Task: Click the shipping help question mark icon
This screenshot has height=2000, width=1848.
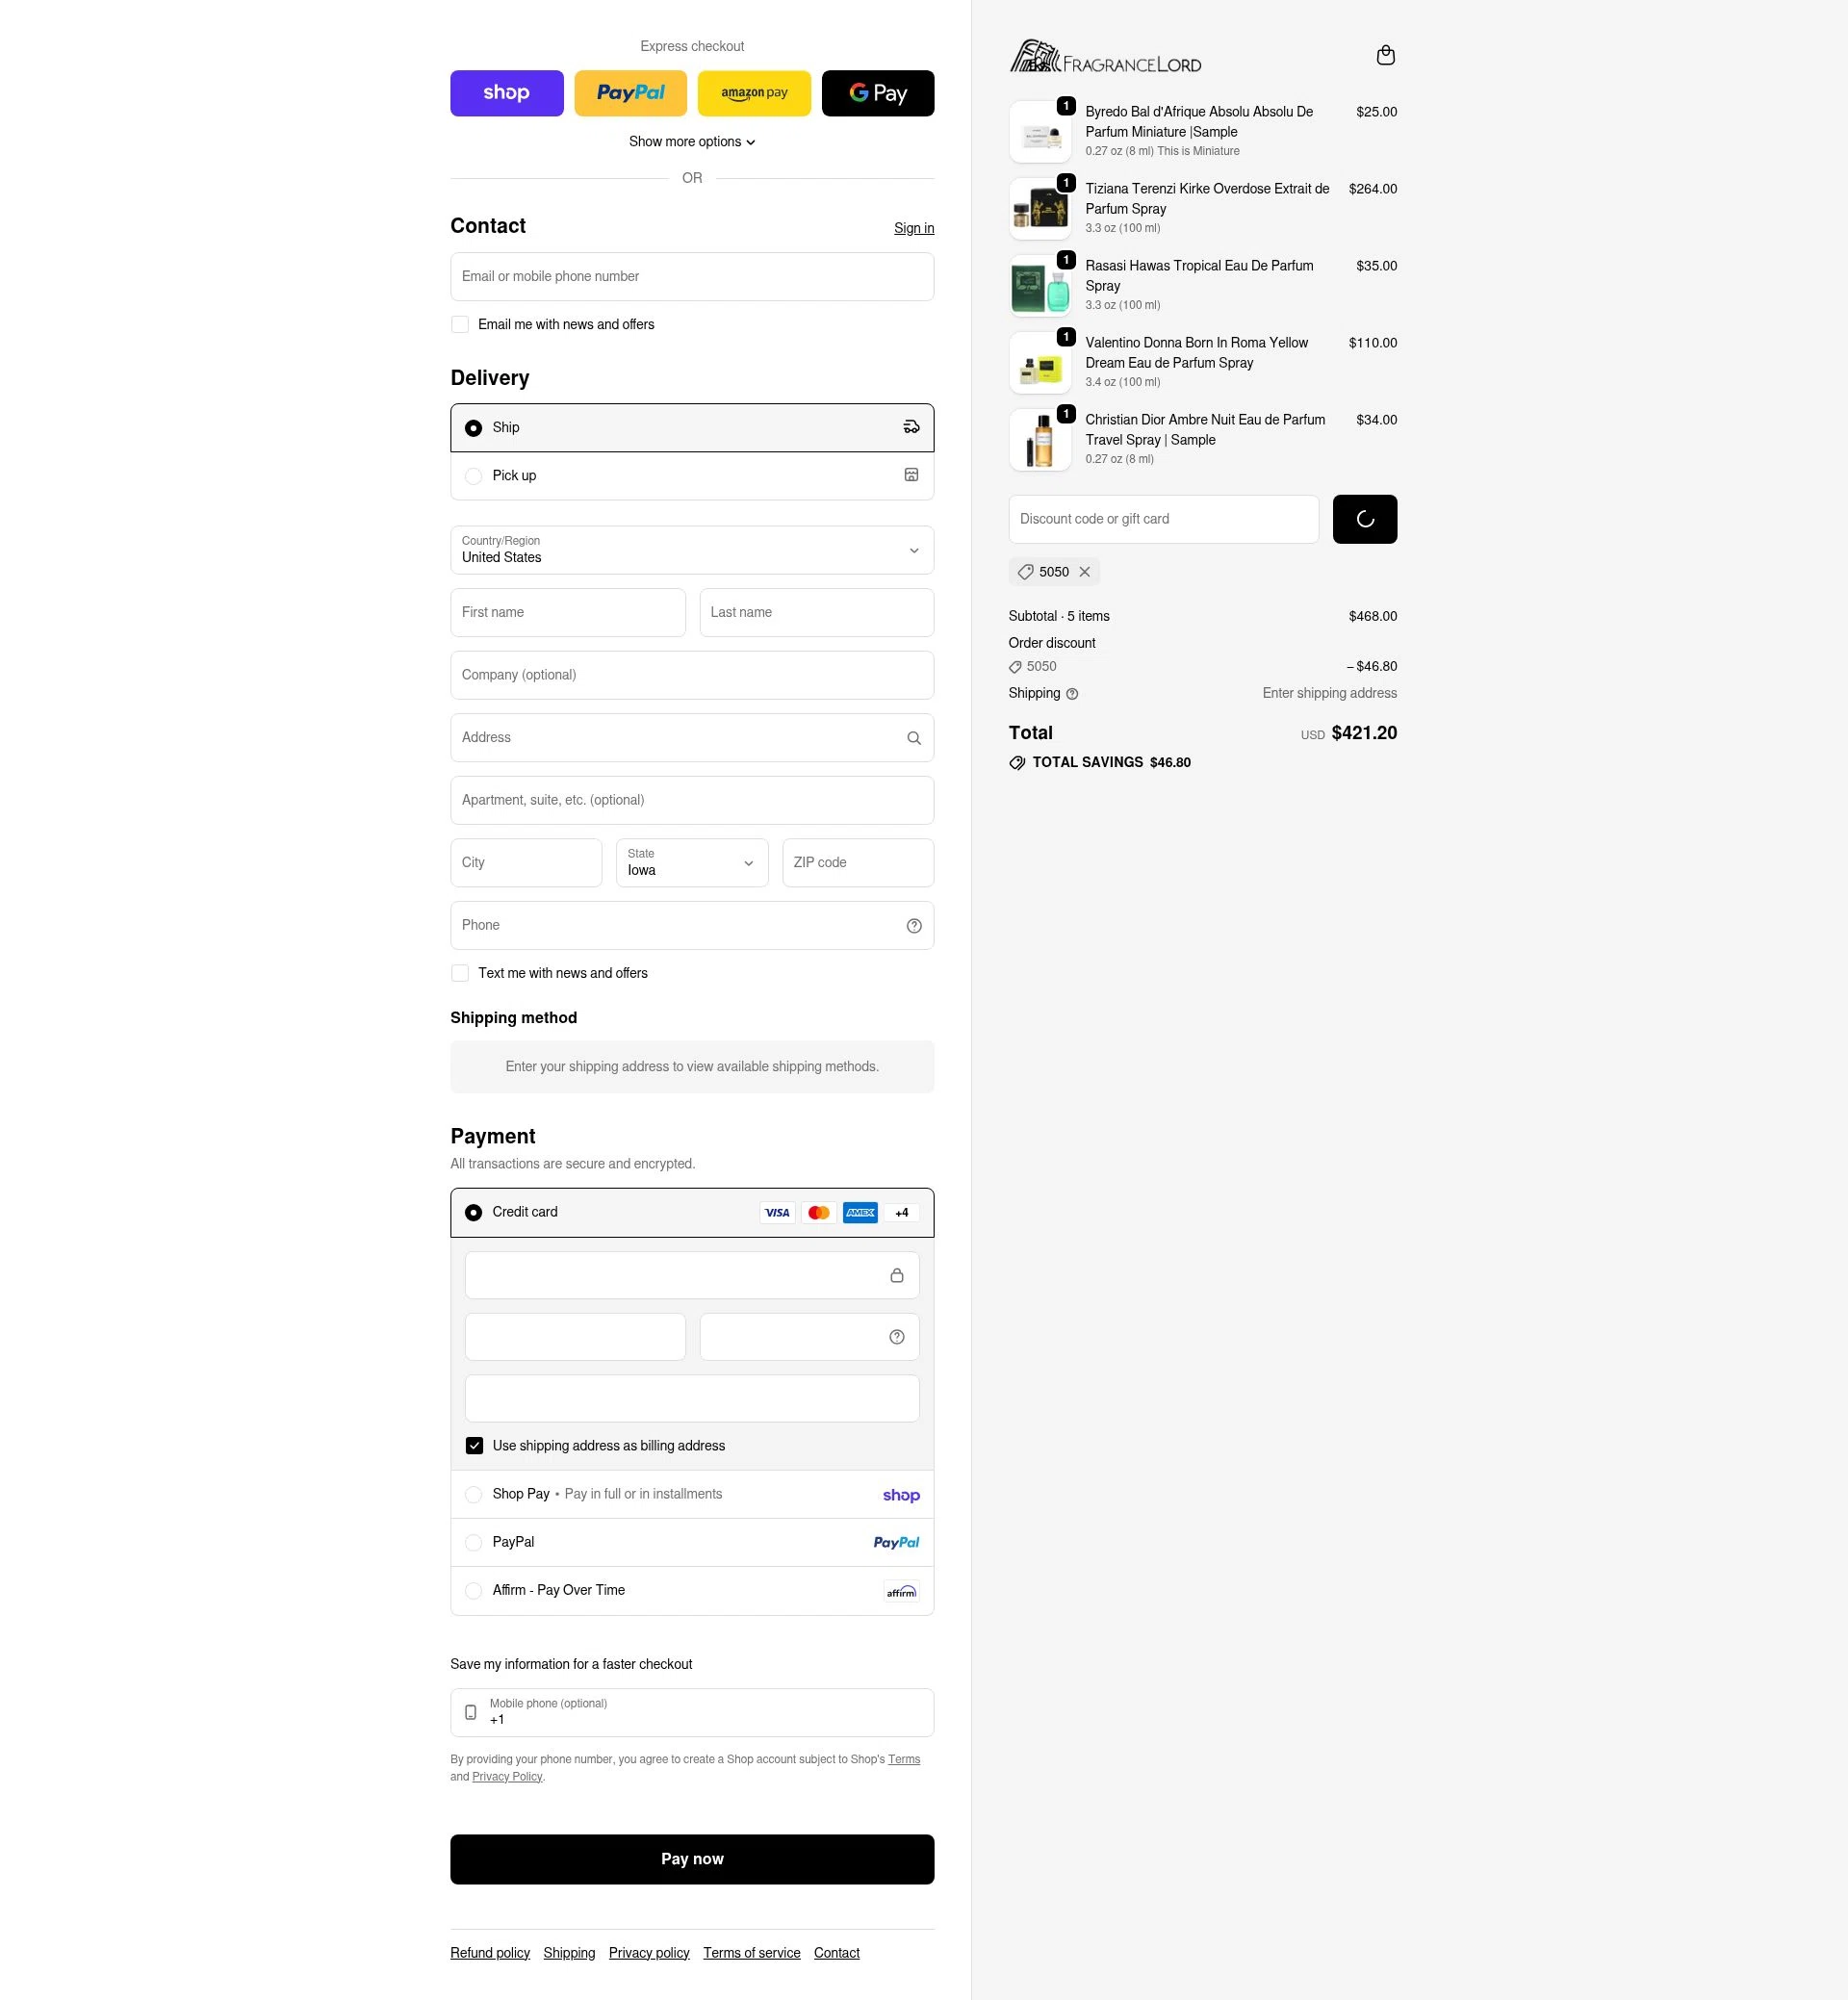Action: 1072,694
